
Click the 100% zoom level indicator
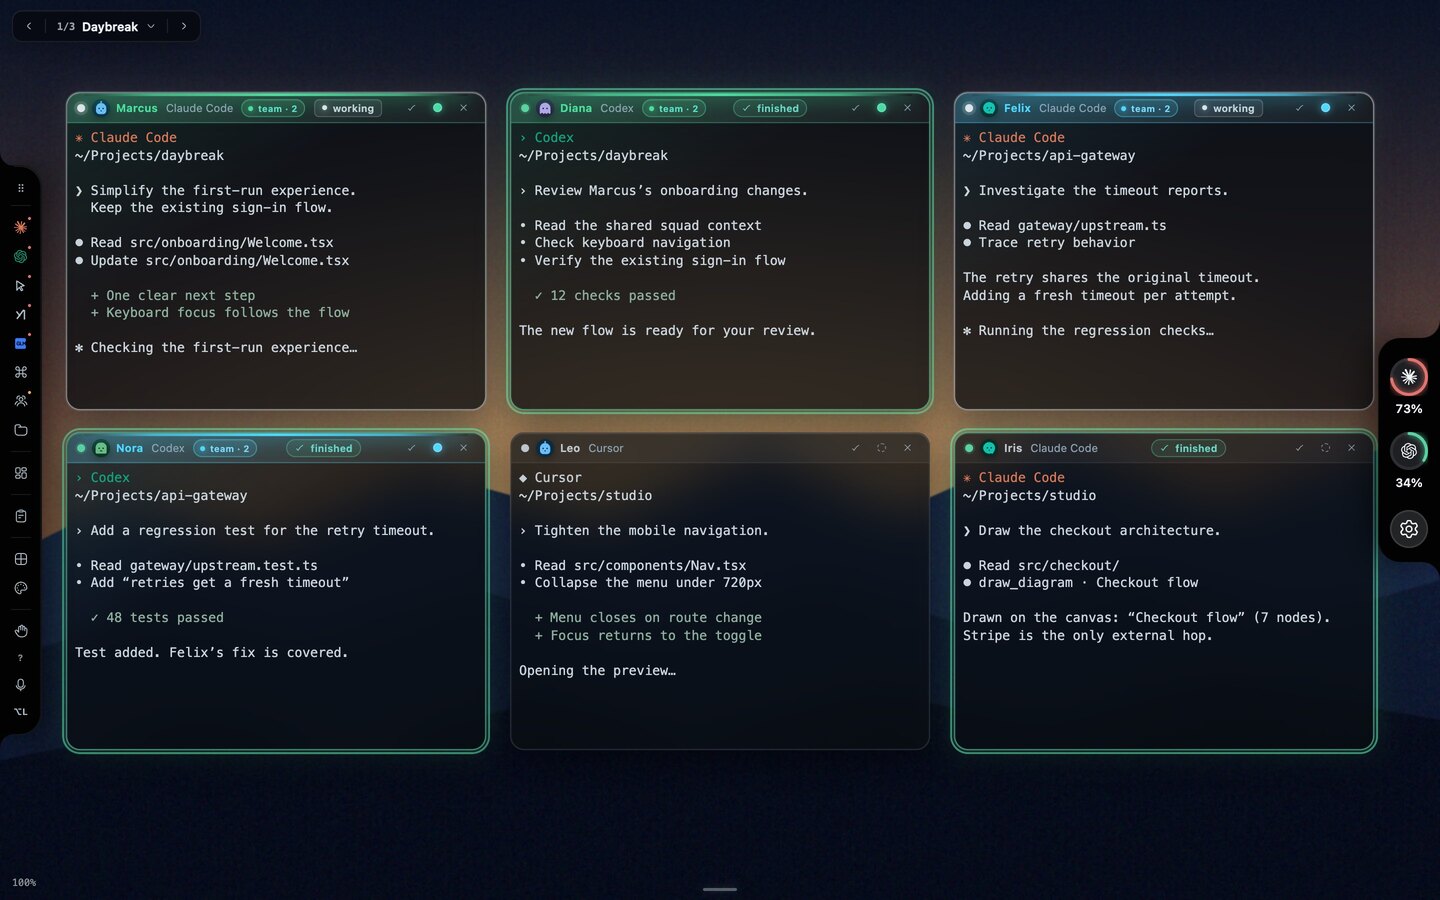[24, 882]
